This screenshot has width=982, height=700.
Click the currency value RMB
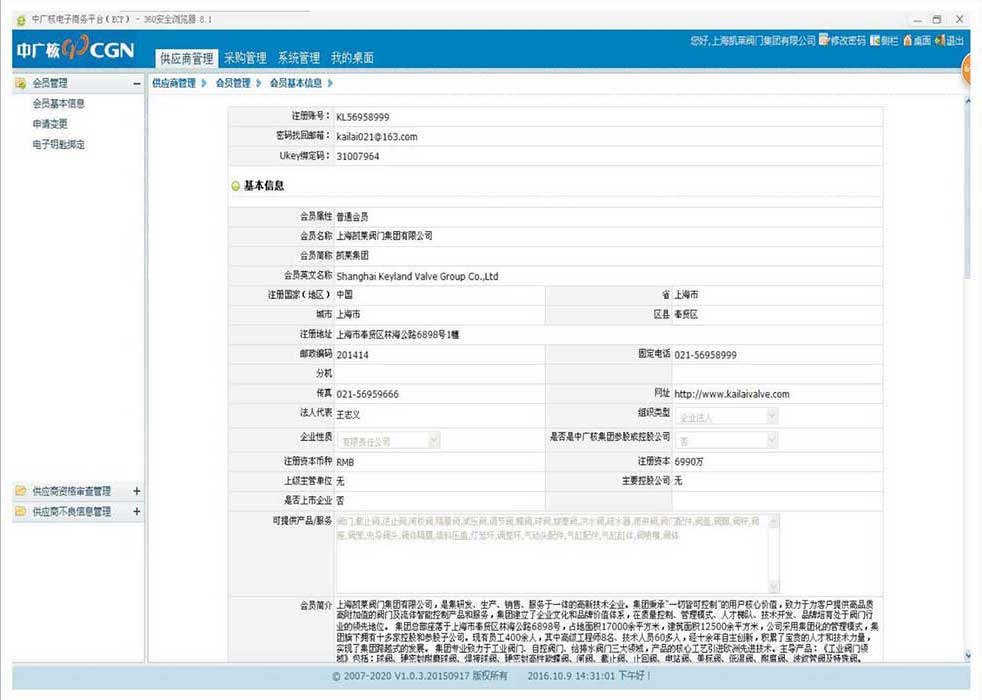coord(345,462)
